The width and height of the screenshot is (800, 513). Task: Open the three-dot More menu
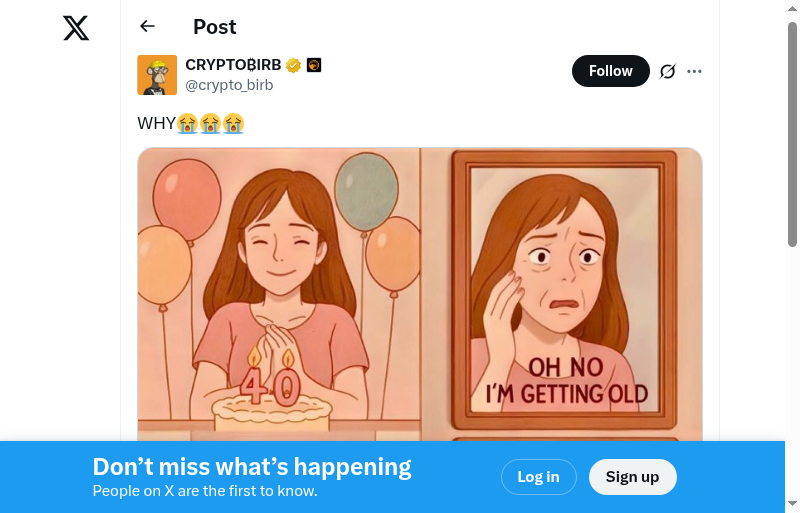coord(695,71)
